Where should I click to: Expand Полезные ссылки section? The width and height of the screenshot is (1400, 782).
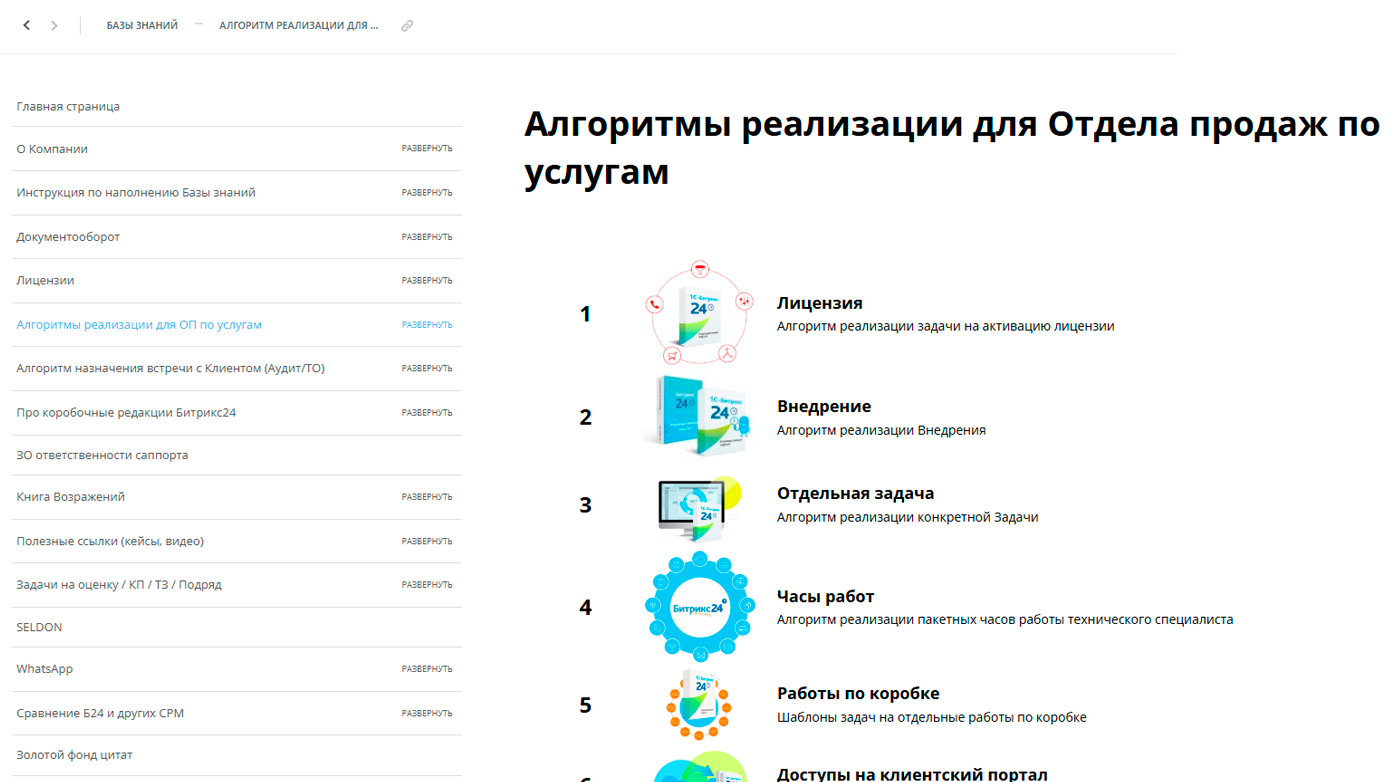pyautogui.click(x=427, y=541)
